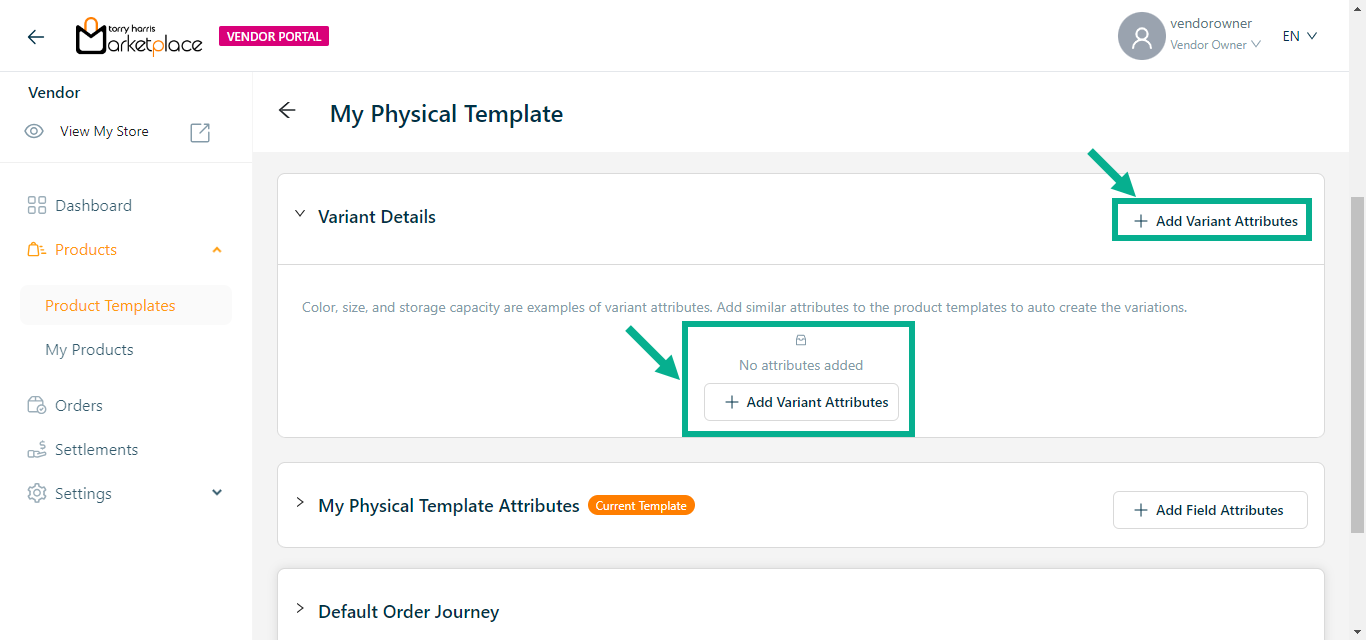Image resolution: width=1366 pixels, height=640 pixels.
Task: Click the Orders sidebar icon
Action: [x=37, y=405]
